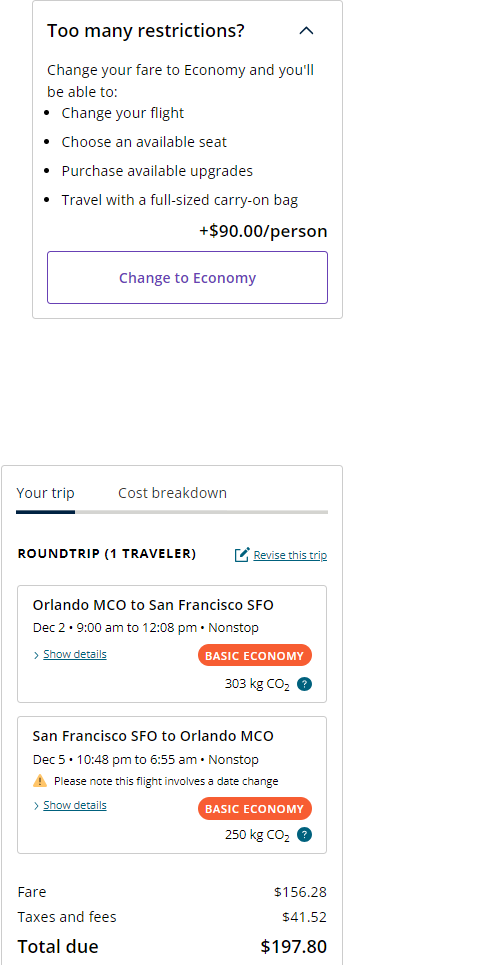Collapse the Too many restrictions section
The width and height of the screenshot is (500, 965).
tap(306, 31)
